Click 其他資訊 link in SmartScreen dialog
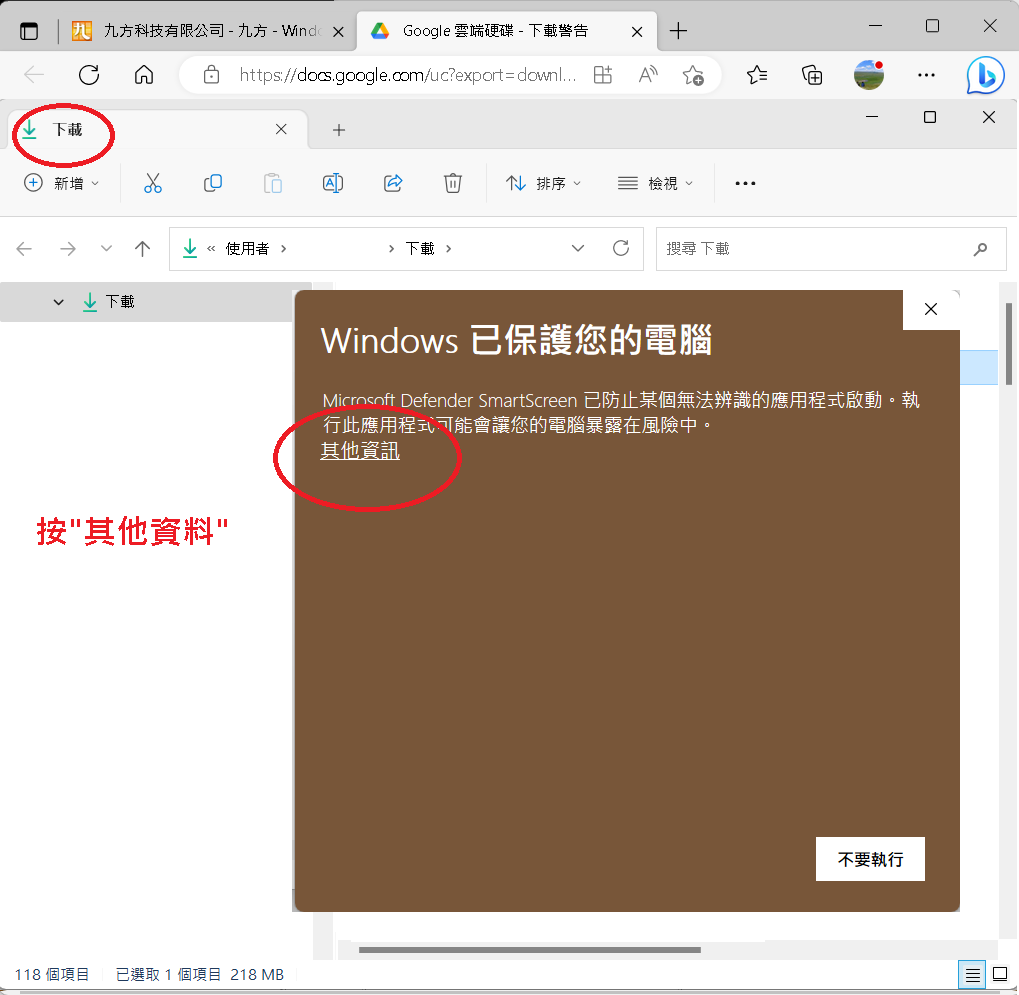The width and height of the screenshot is (1019, 995). point(360,450)
